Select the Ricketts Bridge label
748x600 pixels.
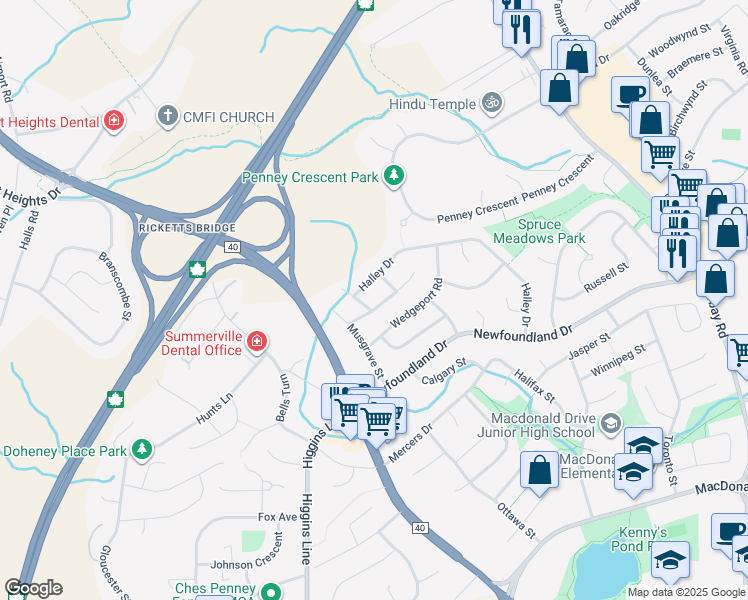(187, 228)
